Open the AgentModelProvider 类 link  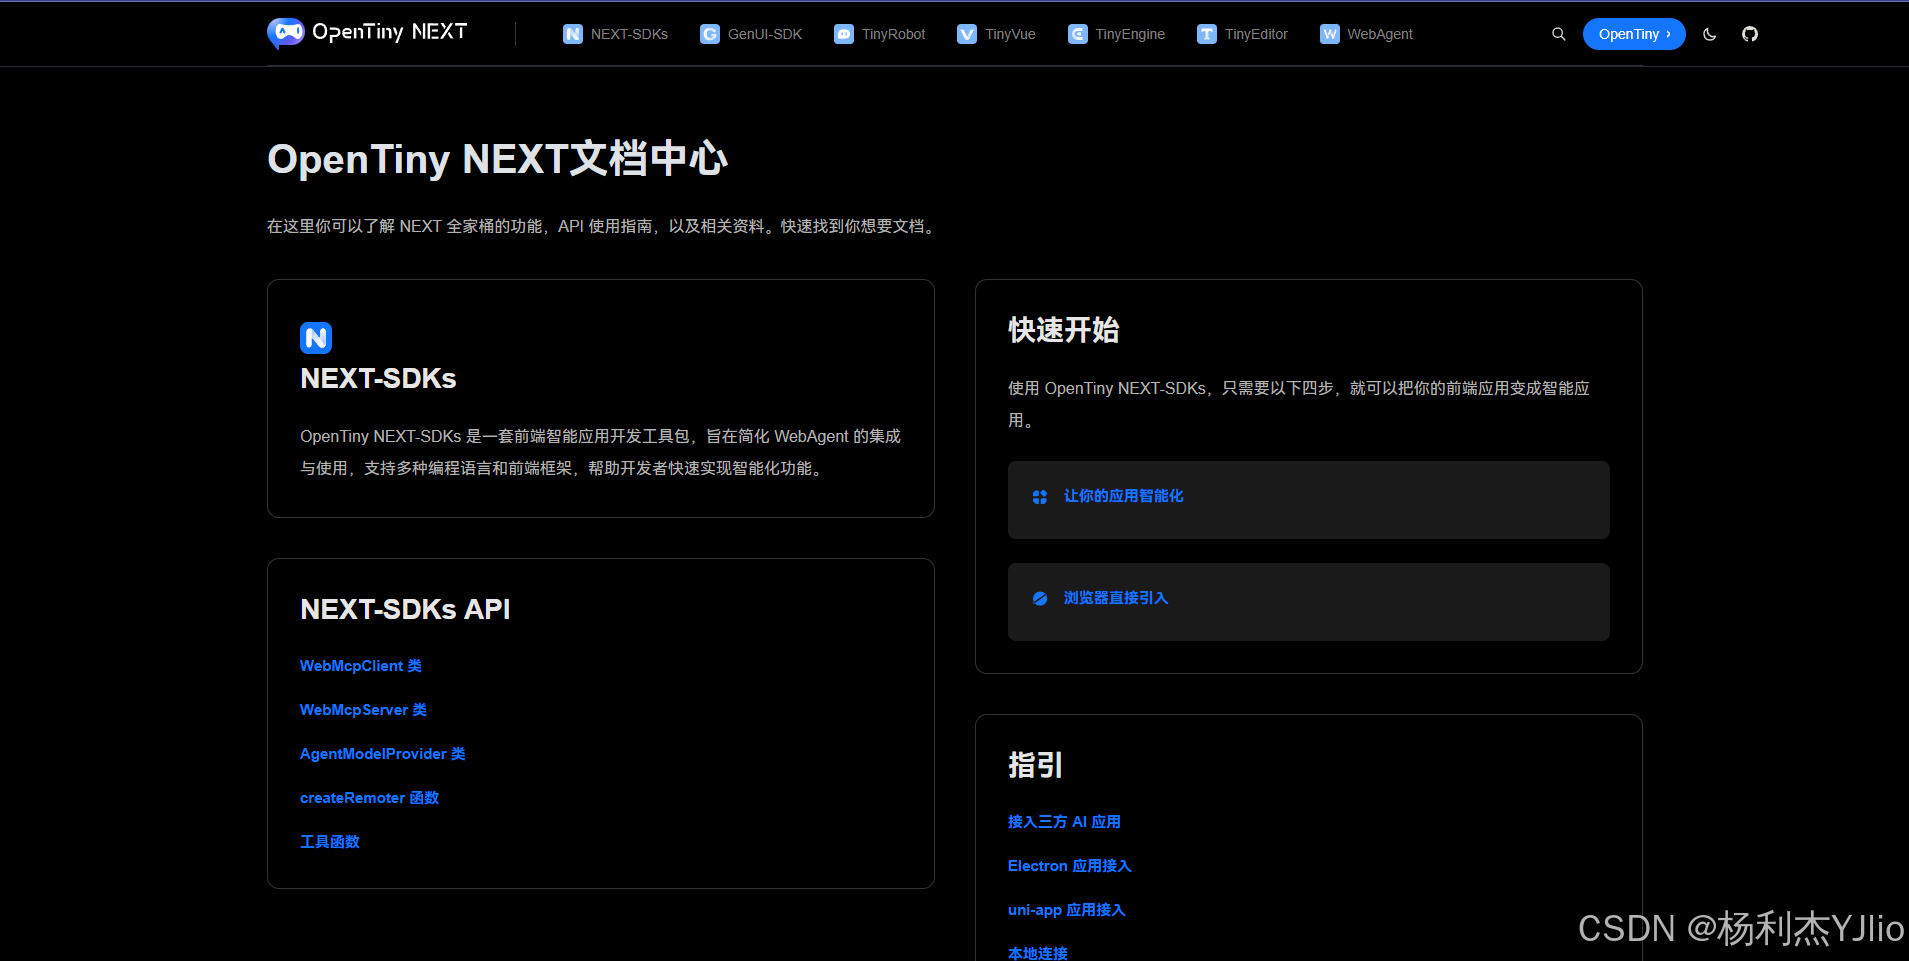point(383,754)
